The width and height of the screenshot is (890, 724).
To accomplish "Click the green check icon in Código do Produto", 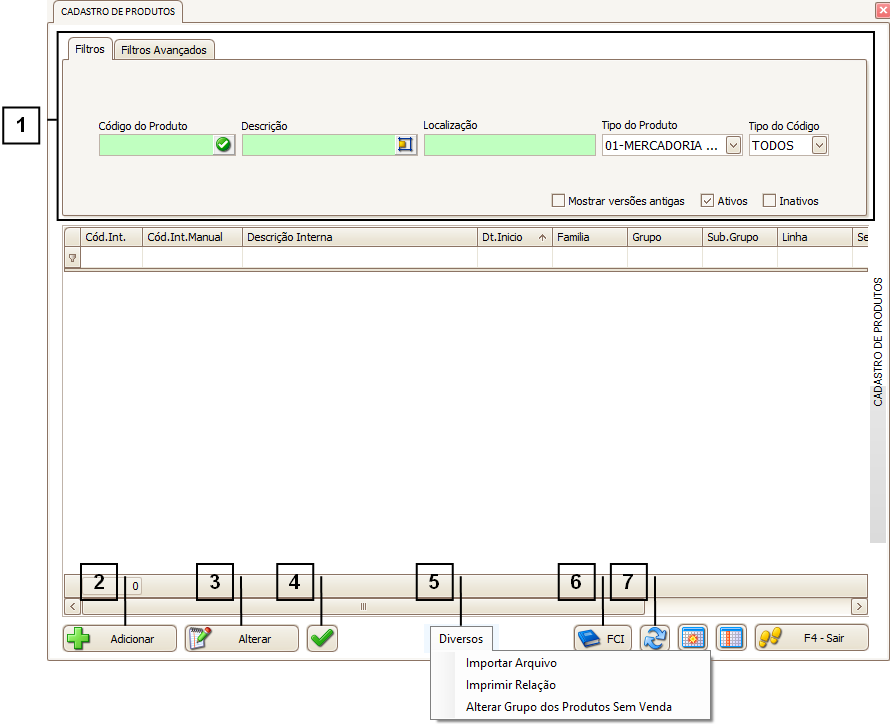I will click(x=223, y=145).
